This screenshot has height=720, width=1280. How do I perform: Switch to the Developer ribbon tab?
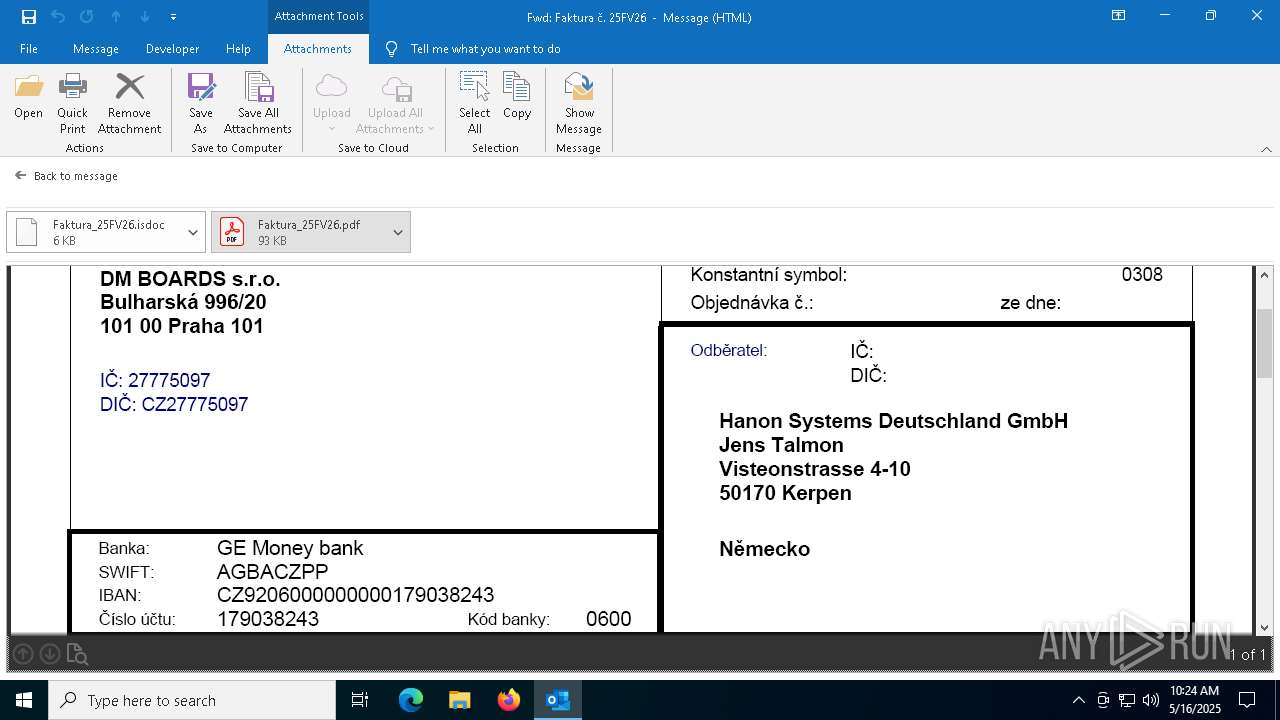pyautogui.click(x=172, y=48)
